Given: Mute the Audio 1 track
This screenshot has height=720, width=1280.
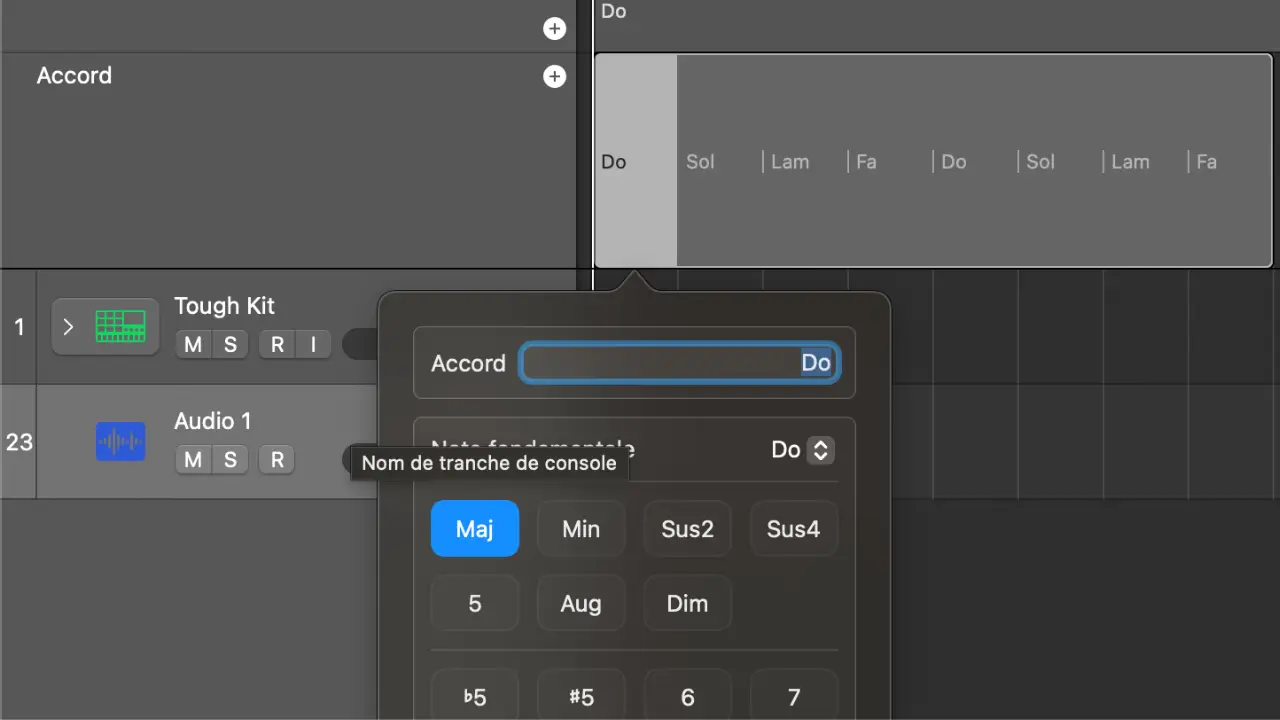Looking at the screenshot, I should 193,460.
